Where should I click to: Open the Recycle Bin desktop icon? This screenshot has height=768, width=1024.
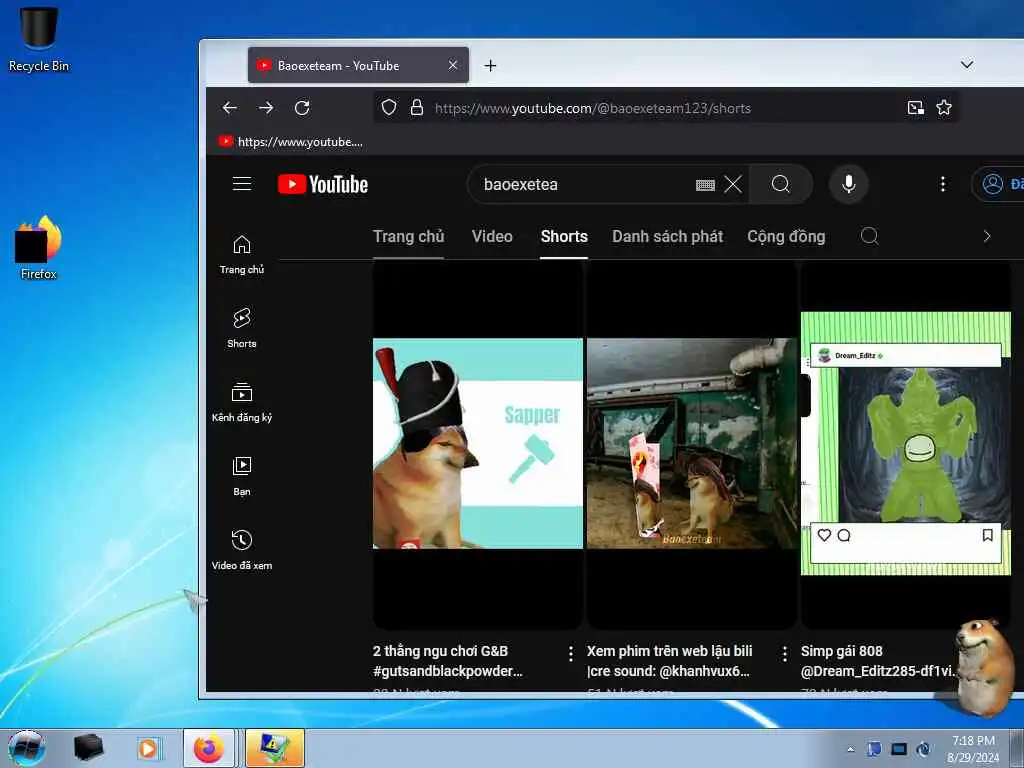[39, 38]
